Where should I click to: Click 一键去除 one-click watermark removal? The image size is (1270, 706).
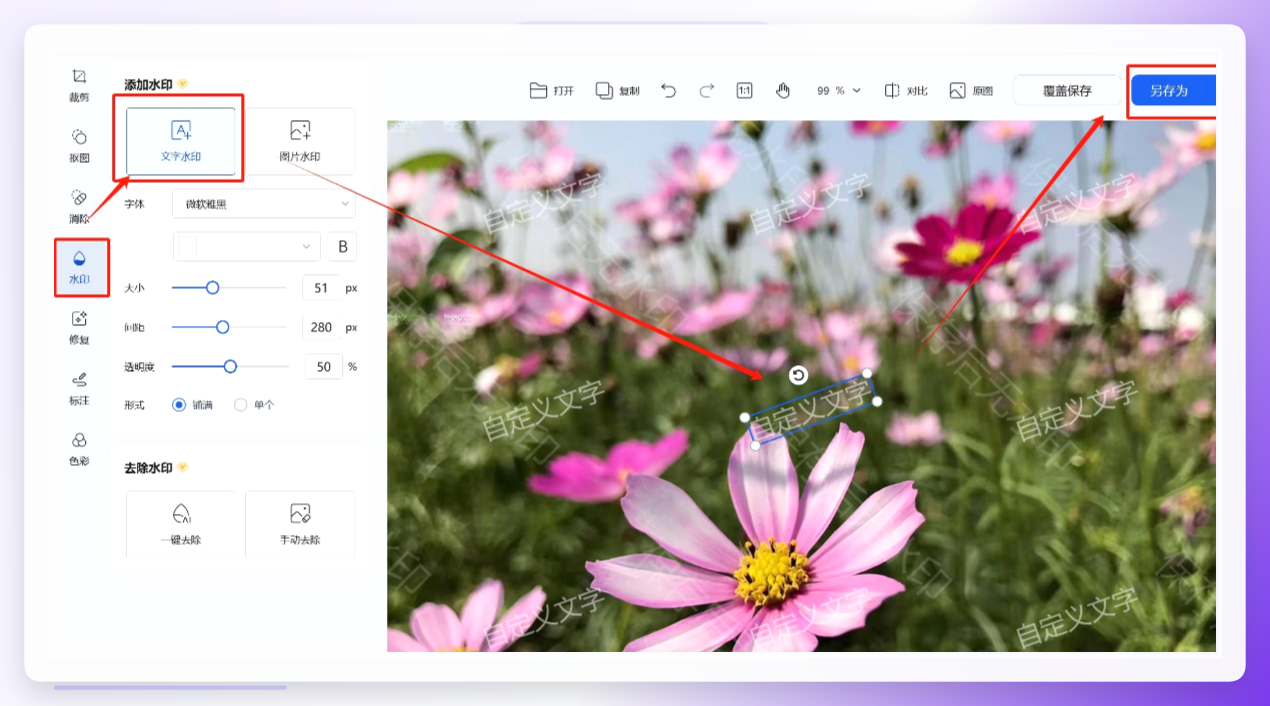181,525
